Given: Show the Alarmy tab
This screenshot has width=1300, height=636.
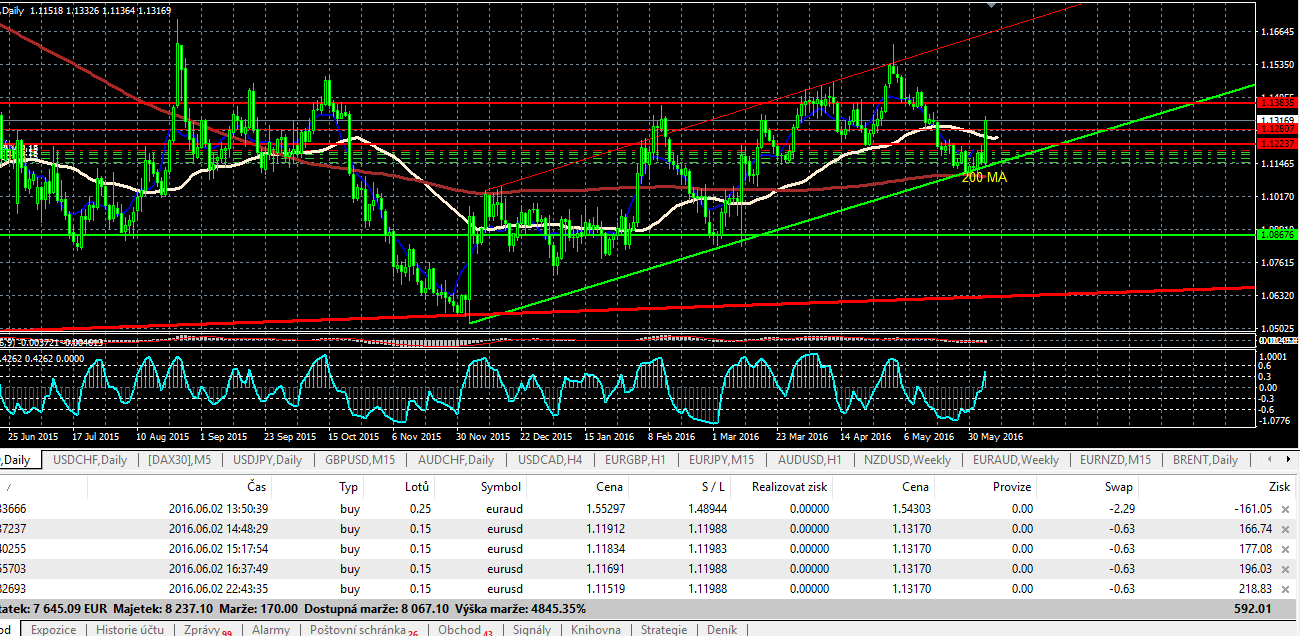Looking at the screenshot, I should coord(270,630).
